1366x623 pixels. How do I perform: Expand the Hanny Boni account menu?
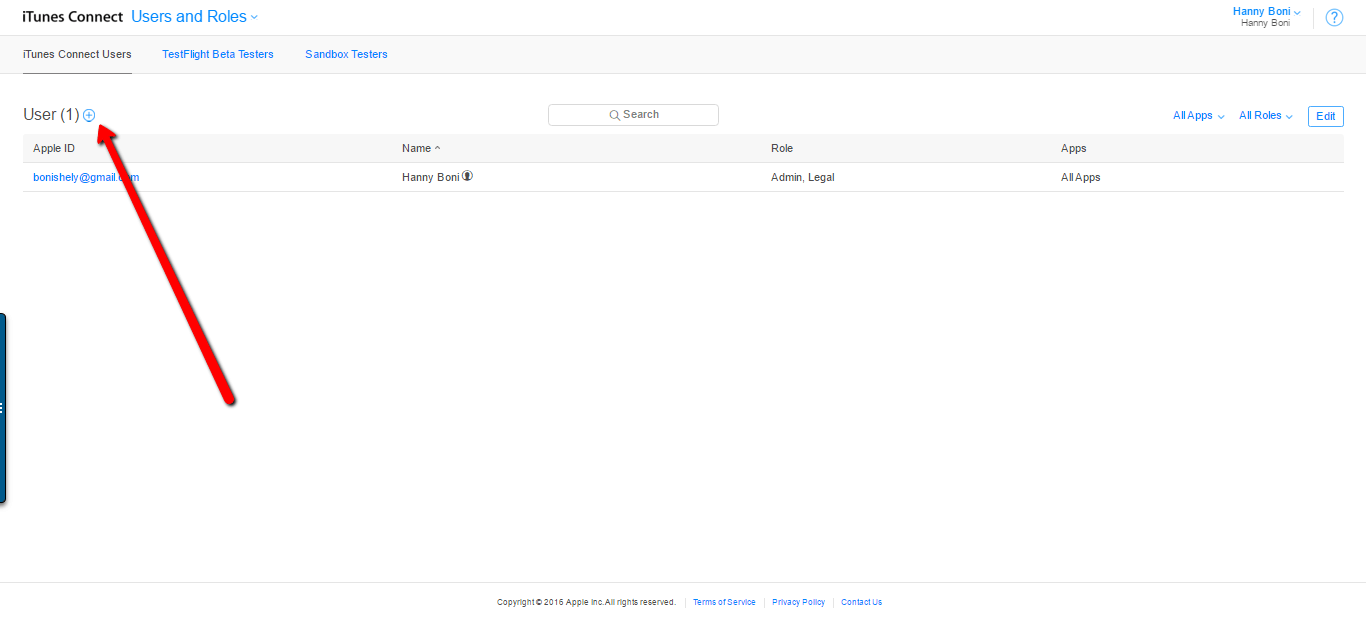1266,12
